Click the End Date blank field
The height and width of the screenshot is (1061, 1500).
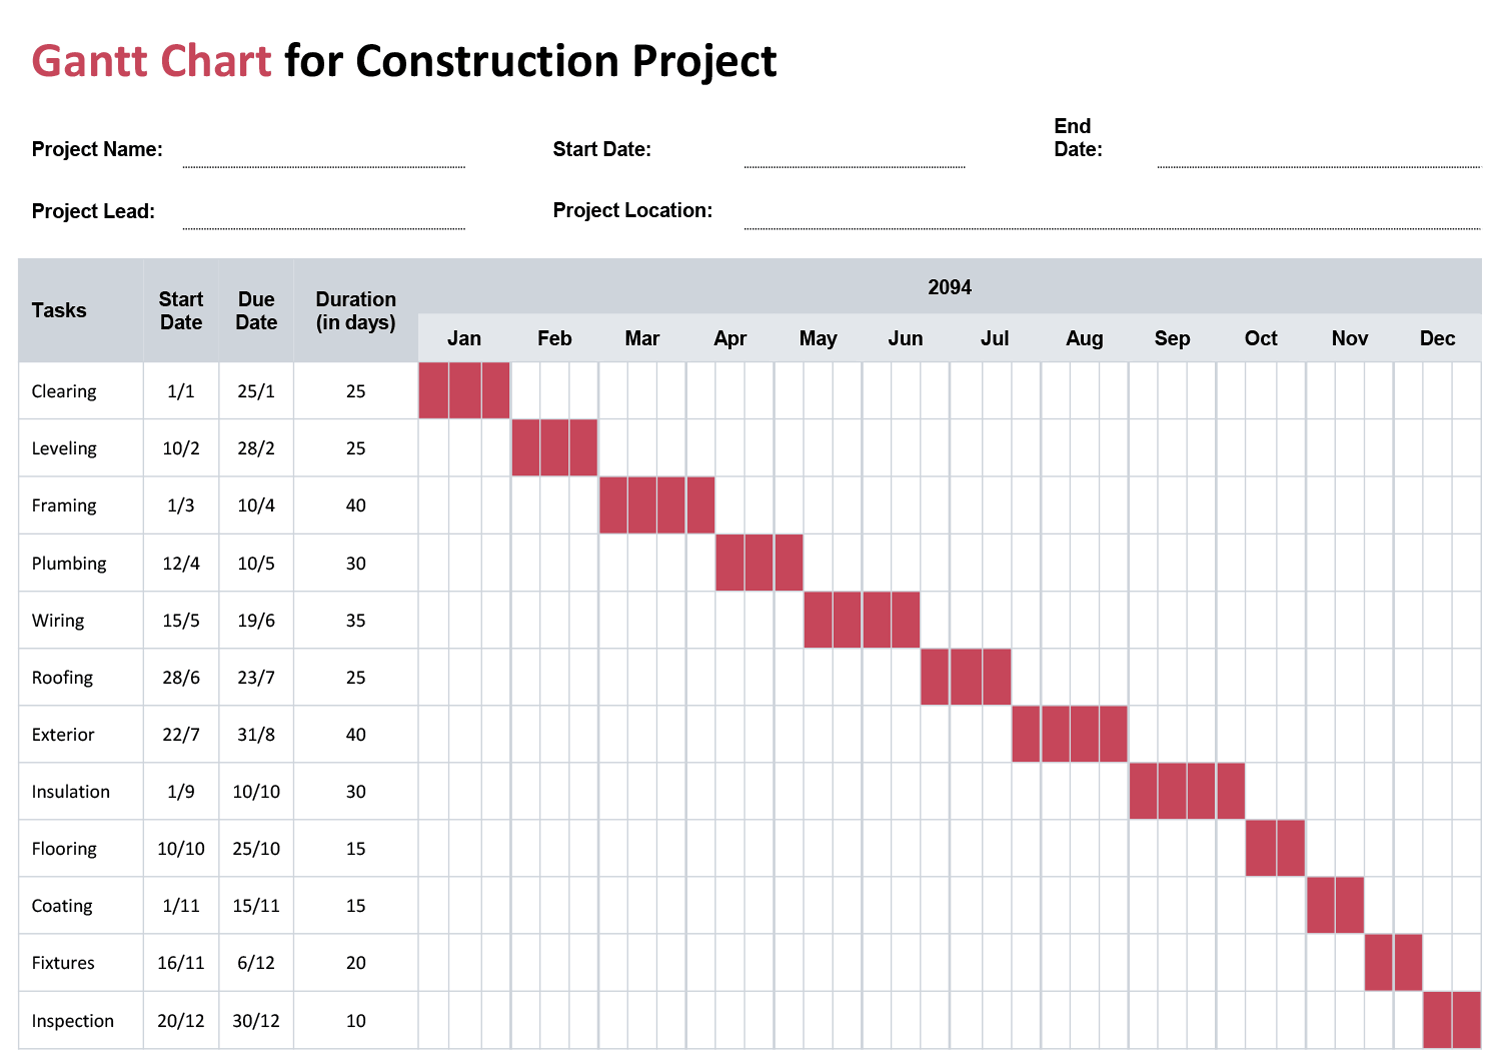(x=1318, y=155)
